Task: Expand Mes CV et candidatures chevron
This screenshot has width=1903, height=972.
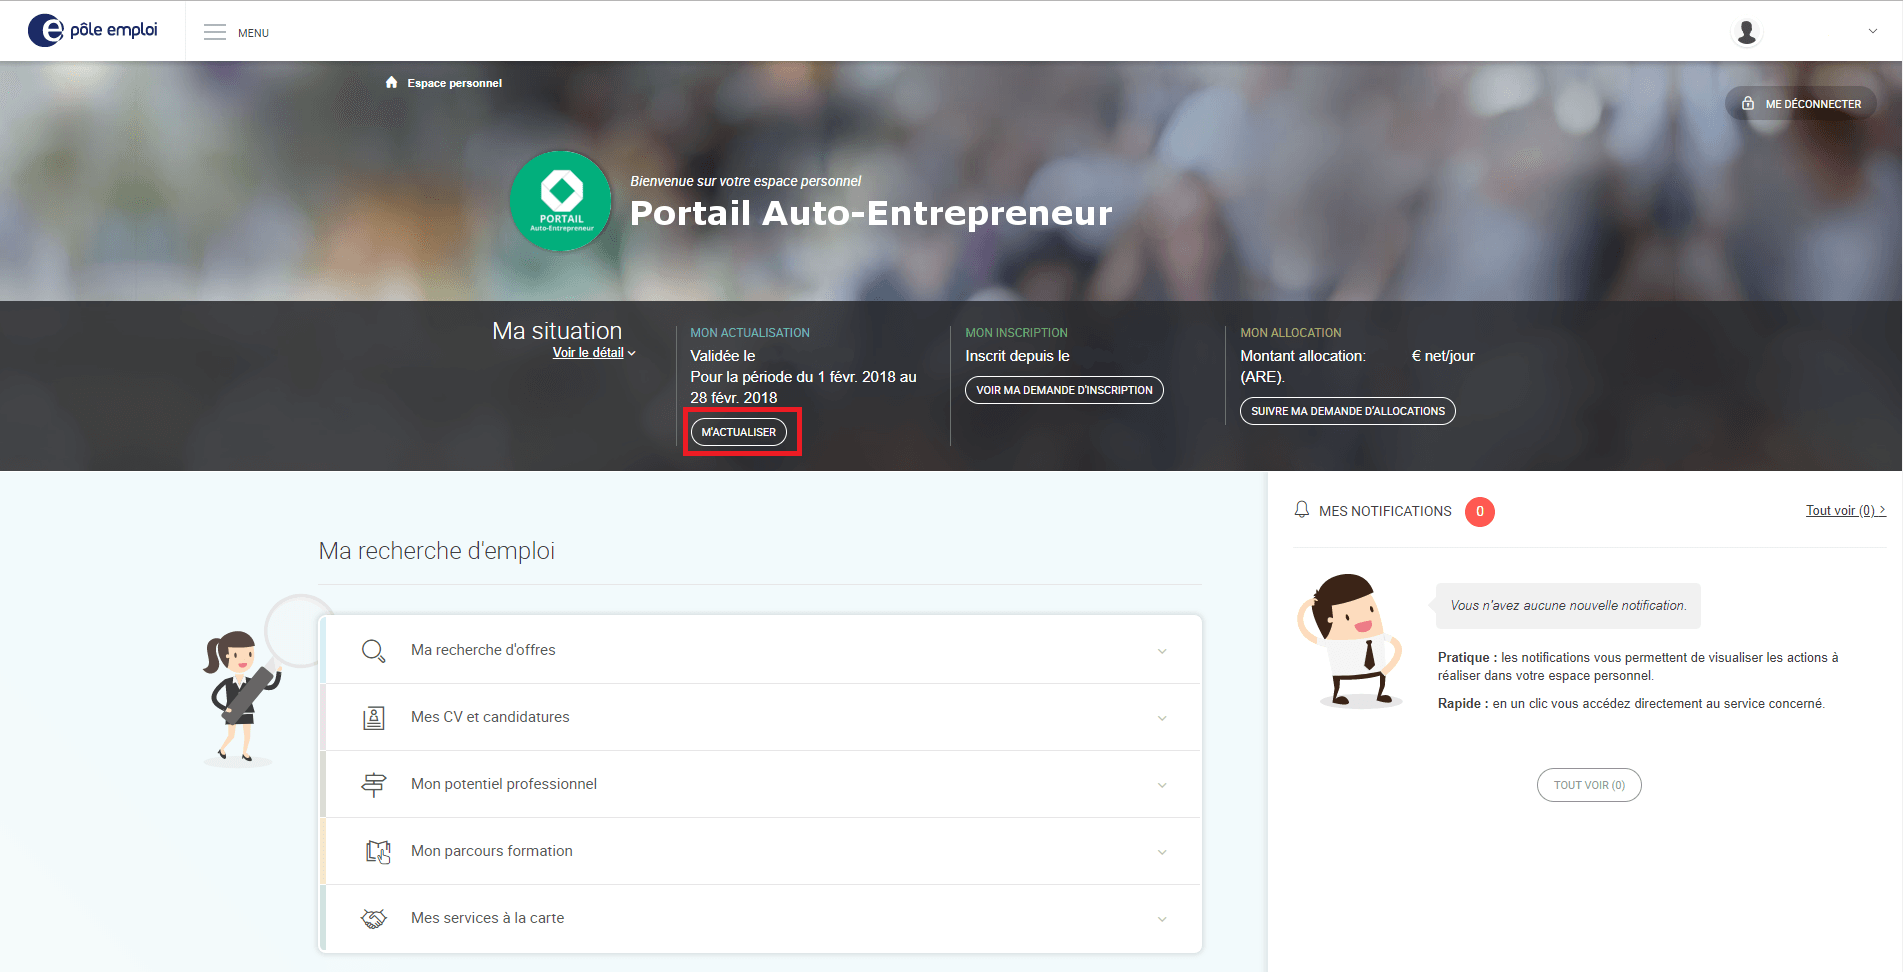Action: pyautogui.click(x=1162, y=718)
